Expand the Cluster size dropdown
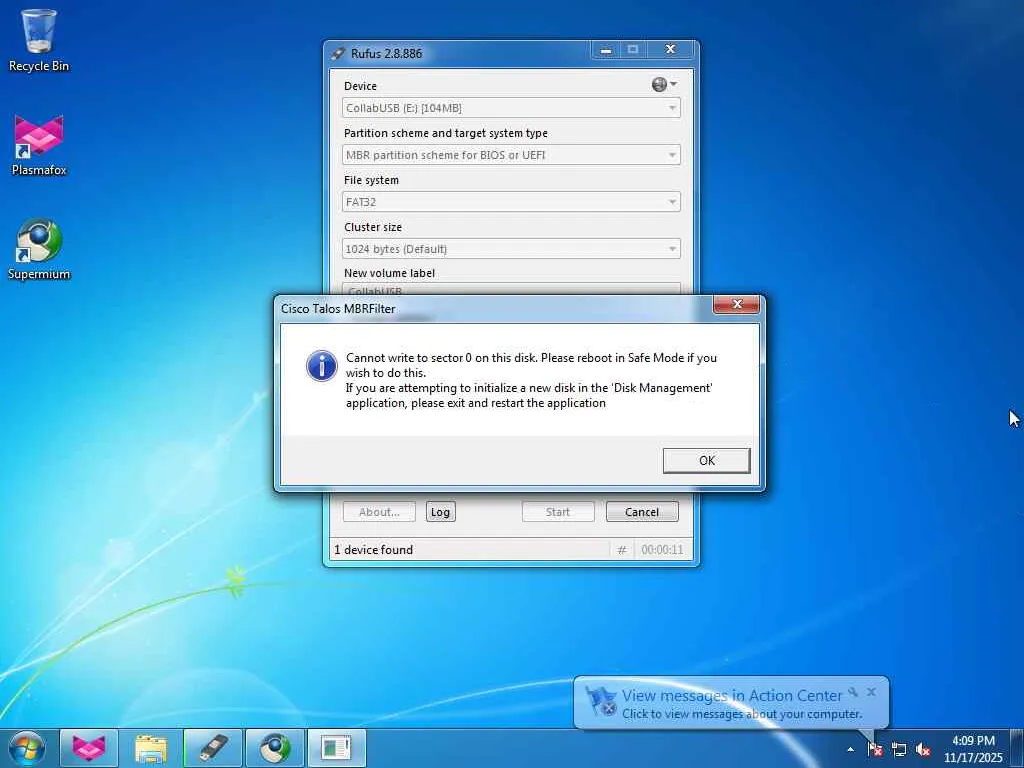Image resolution: width=1024 pixels, height=768 pixels. tap(511, 249)
